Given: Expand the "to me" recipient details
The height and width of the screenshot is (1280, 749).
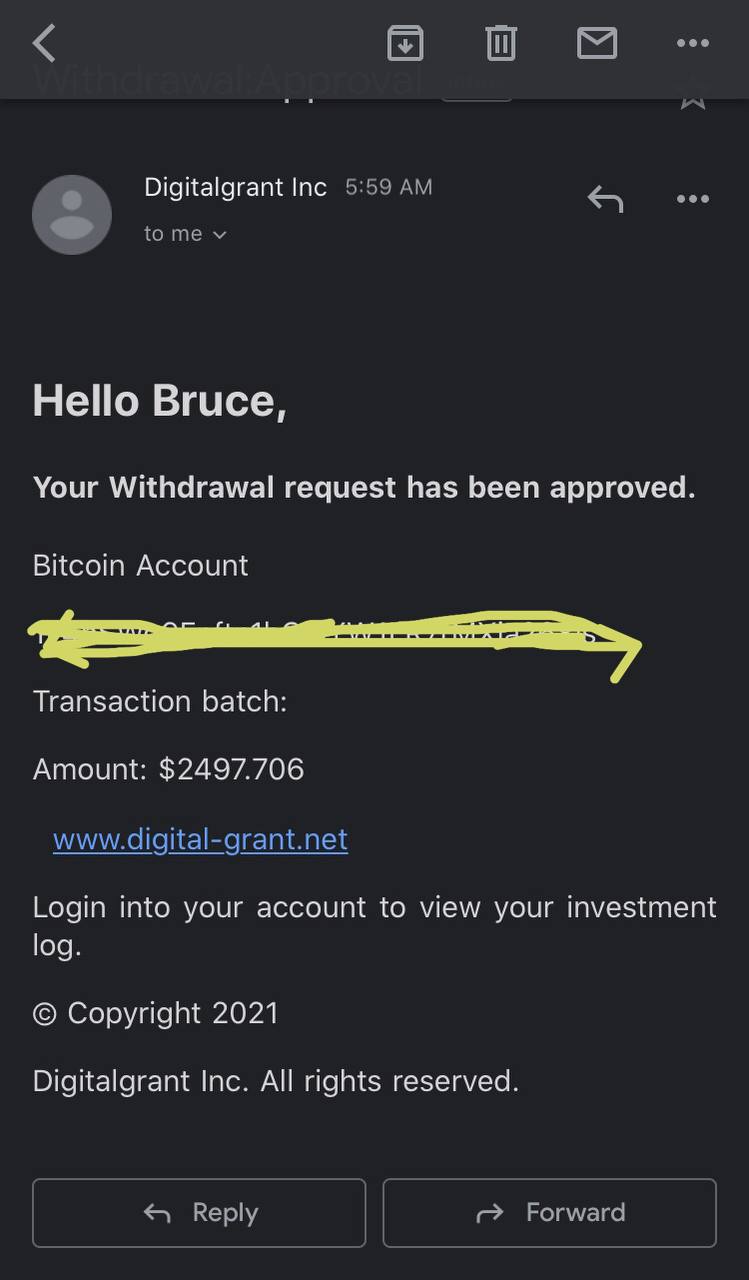Looking at the screenshot, I should click(x=186, y=234).
